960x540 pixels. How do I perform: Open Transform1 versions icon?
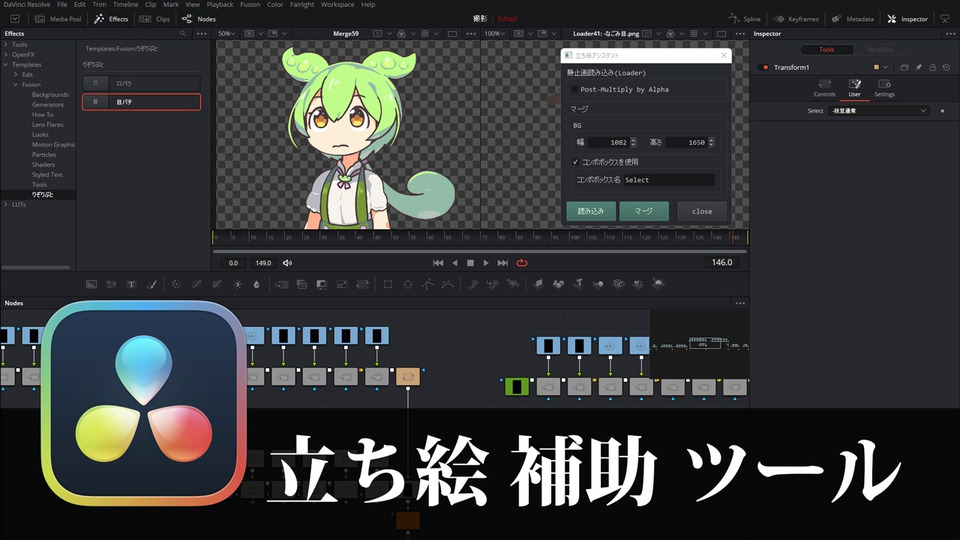click(x=904, y=67)
